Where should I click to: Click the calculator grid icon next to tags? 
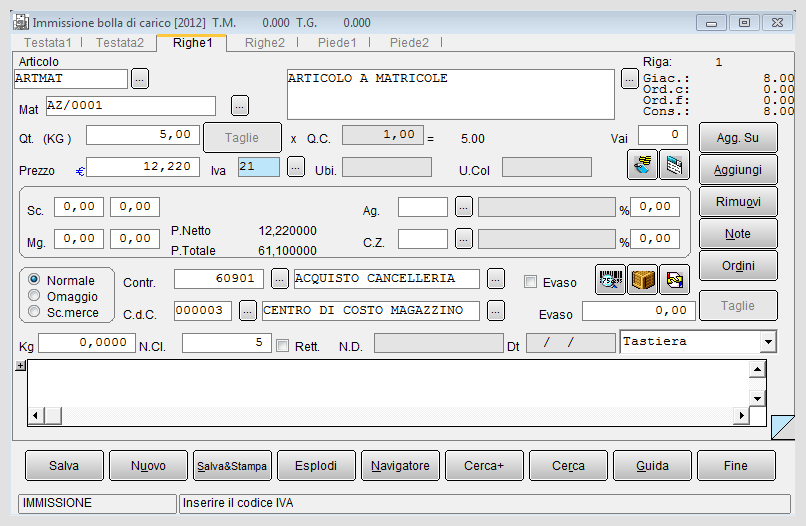[x=674, y=165]
